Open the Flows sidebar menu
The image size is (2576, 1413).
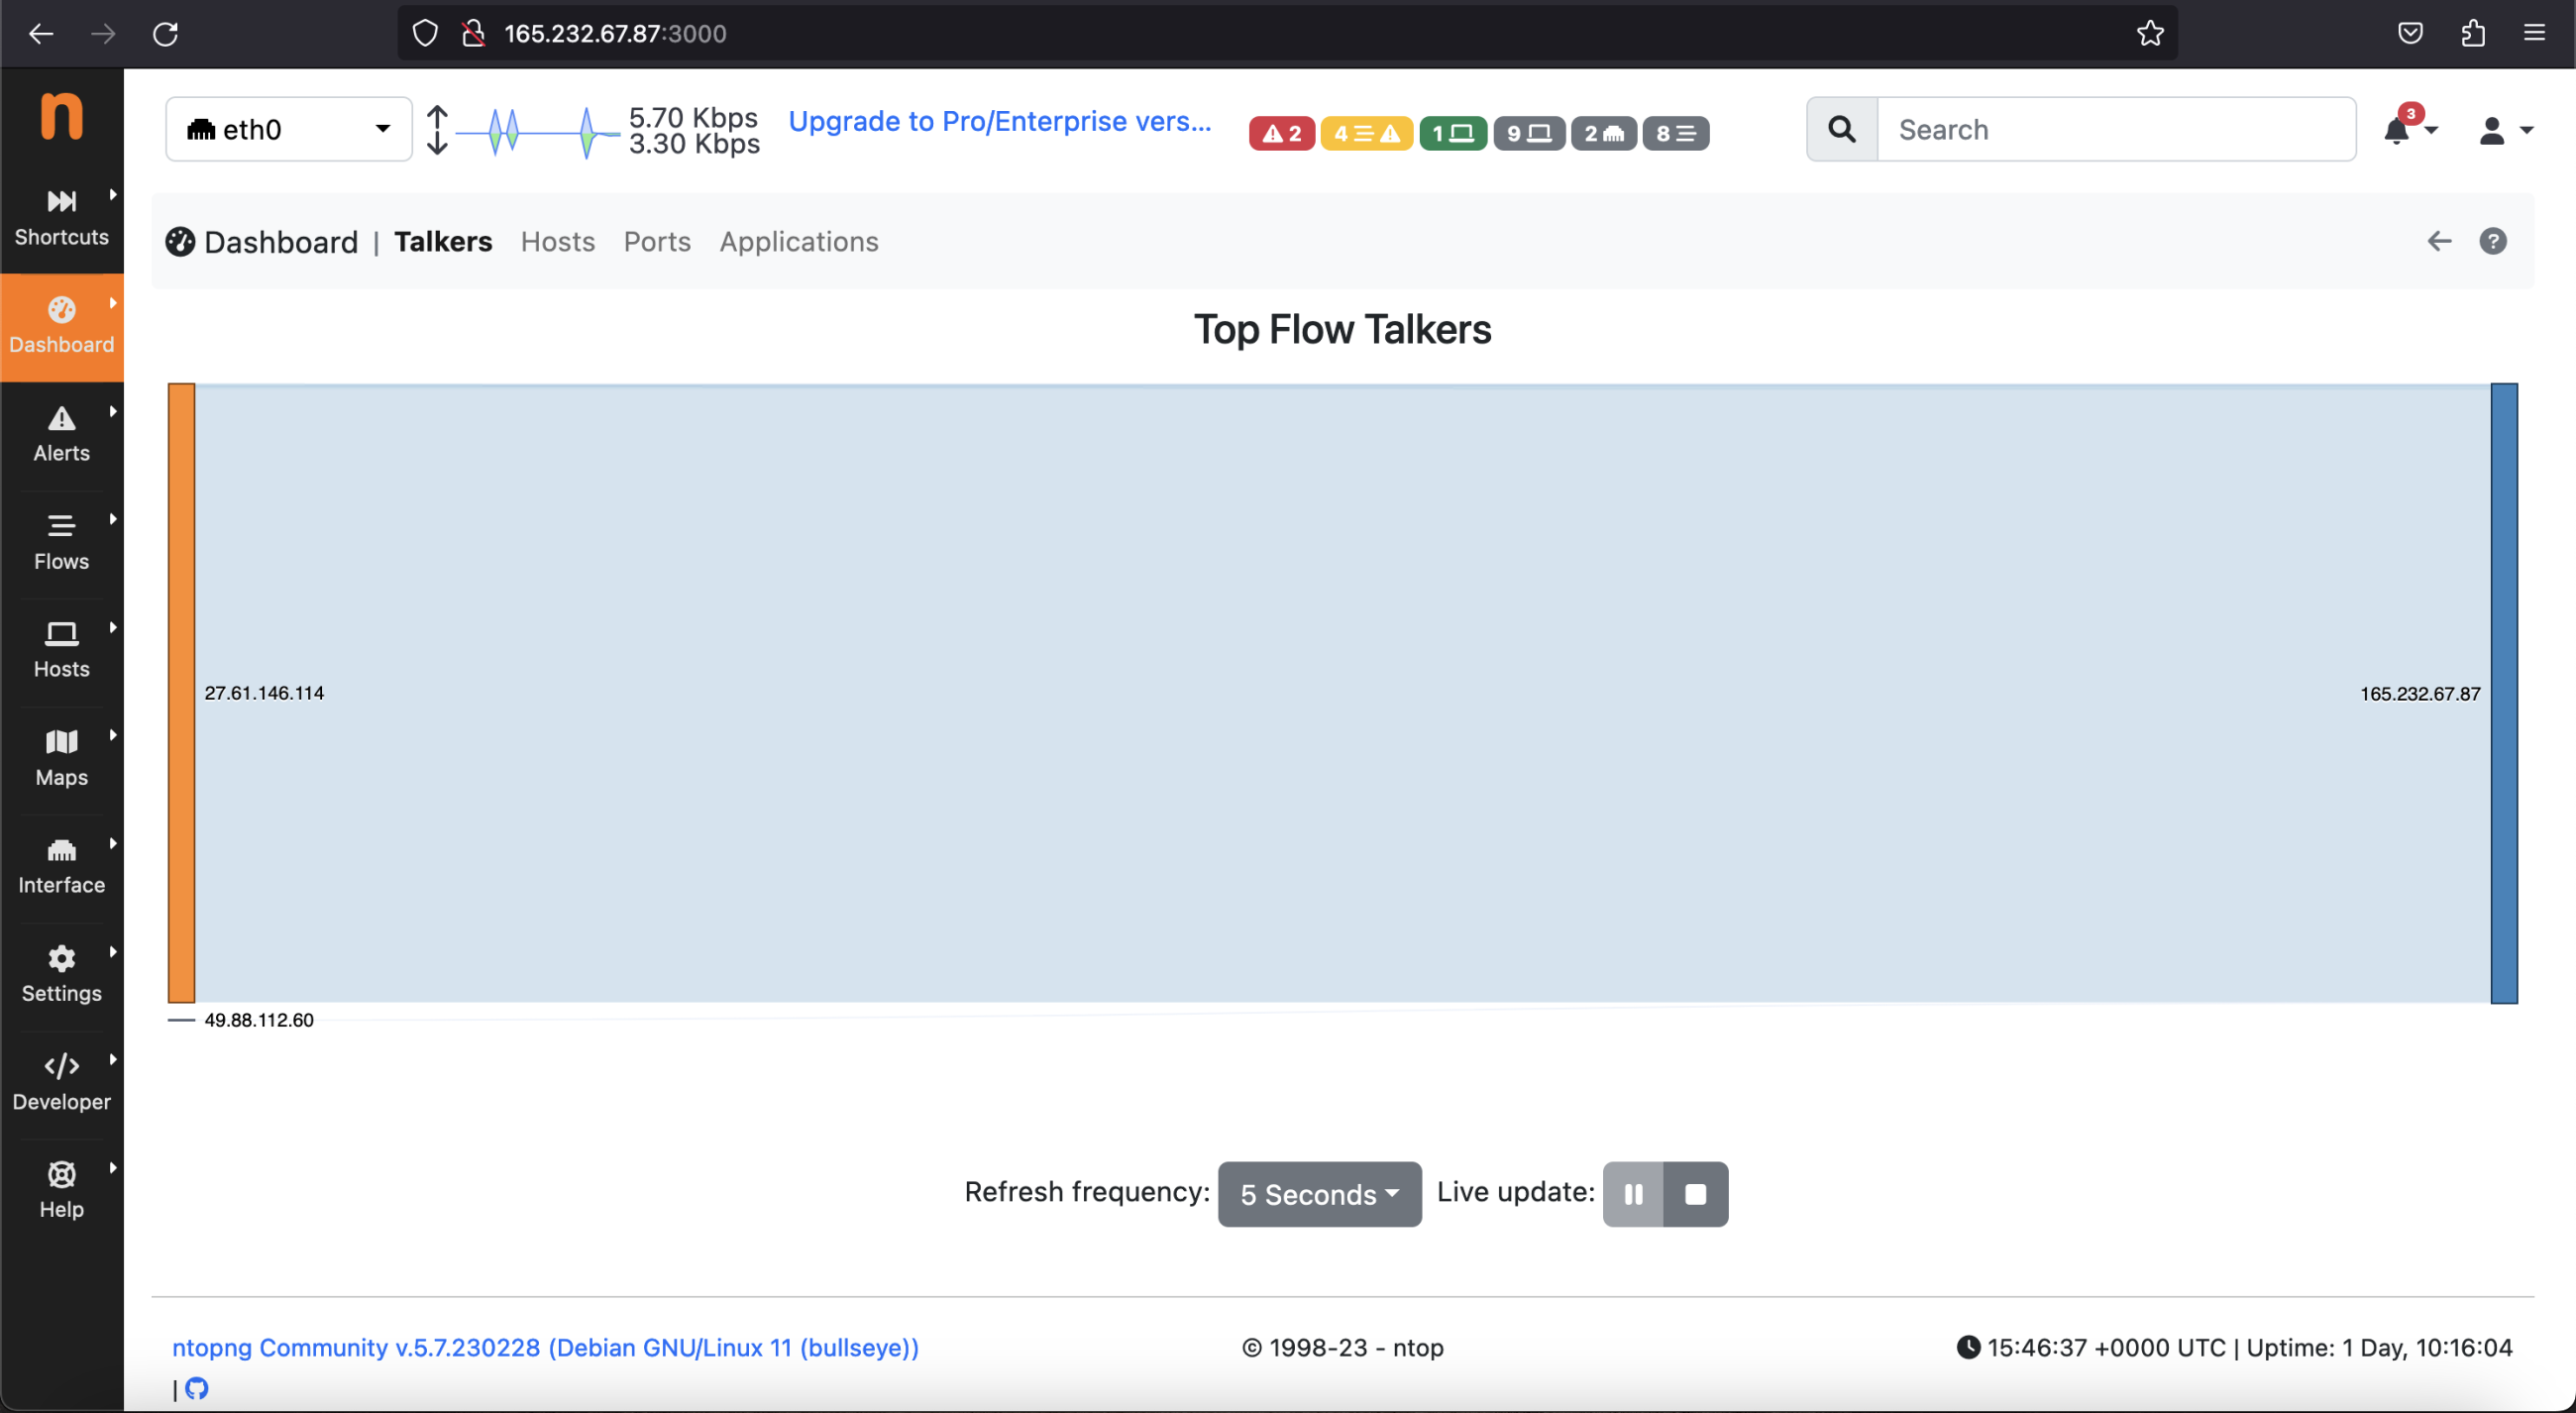click(61, 541)
